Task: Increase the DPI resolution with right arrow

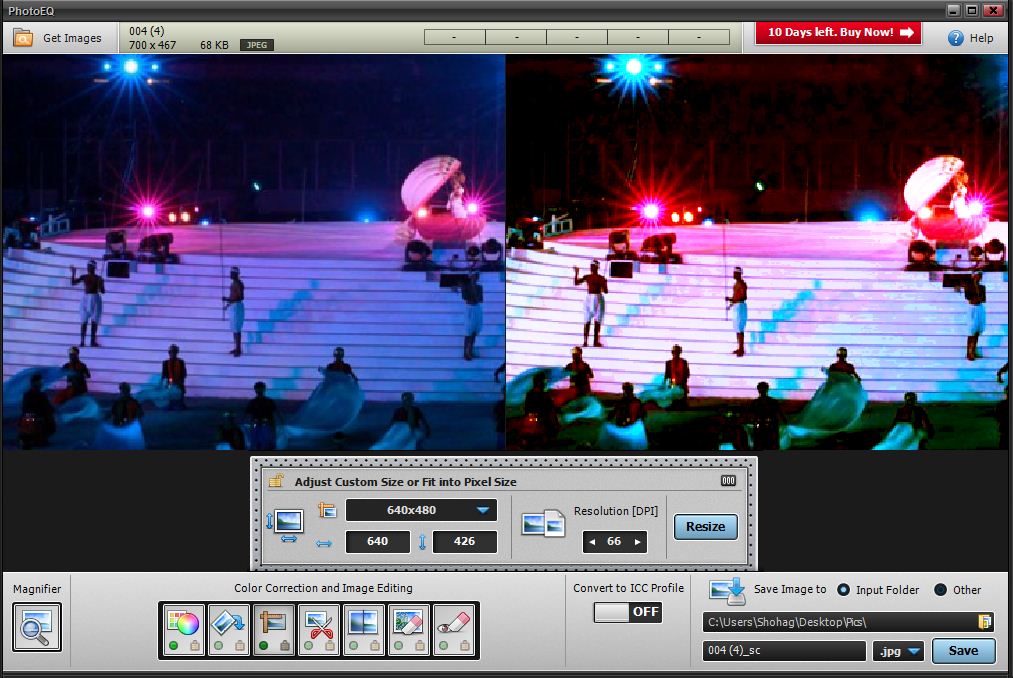Action: 636,542
